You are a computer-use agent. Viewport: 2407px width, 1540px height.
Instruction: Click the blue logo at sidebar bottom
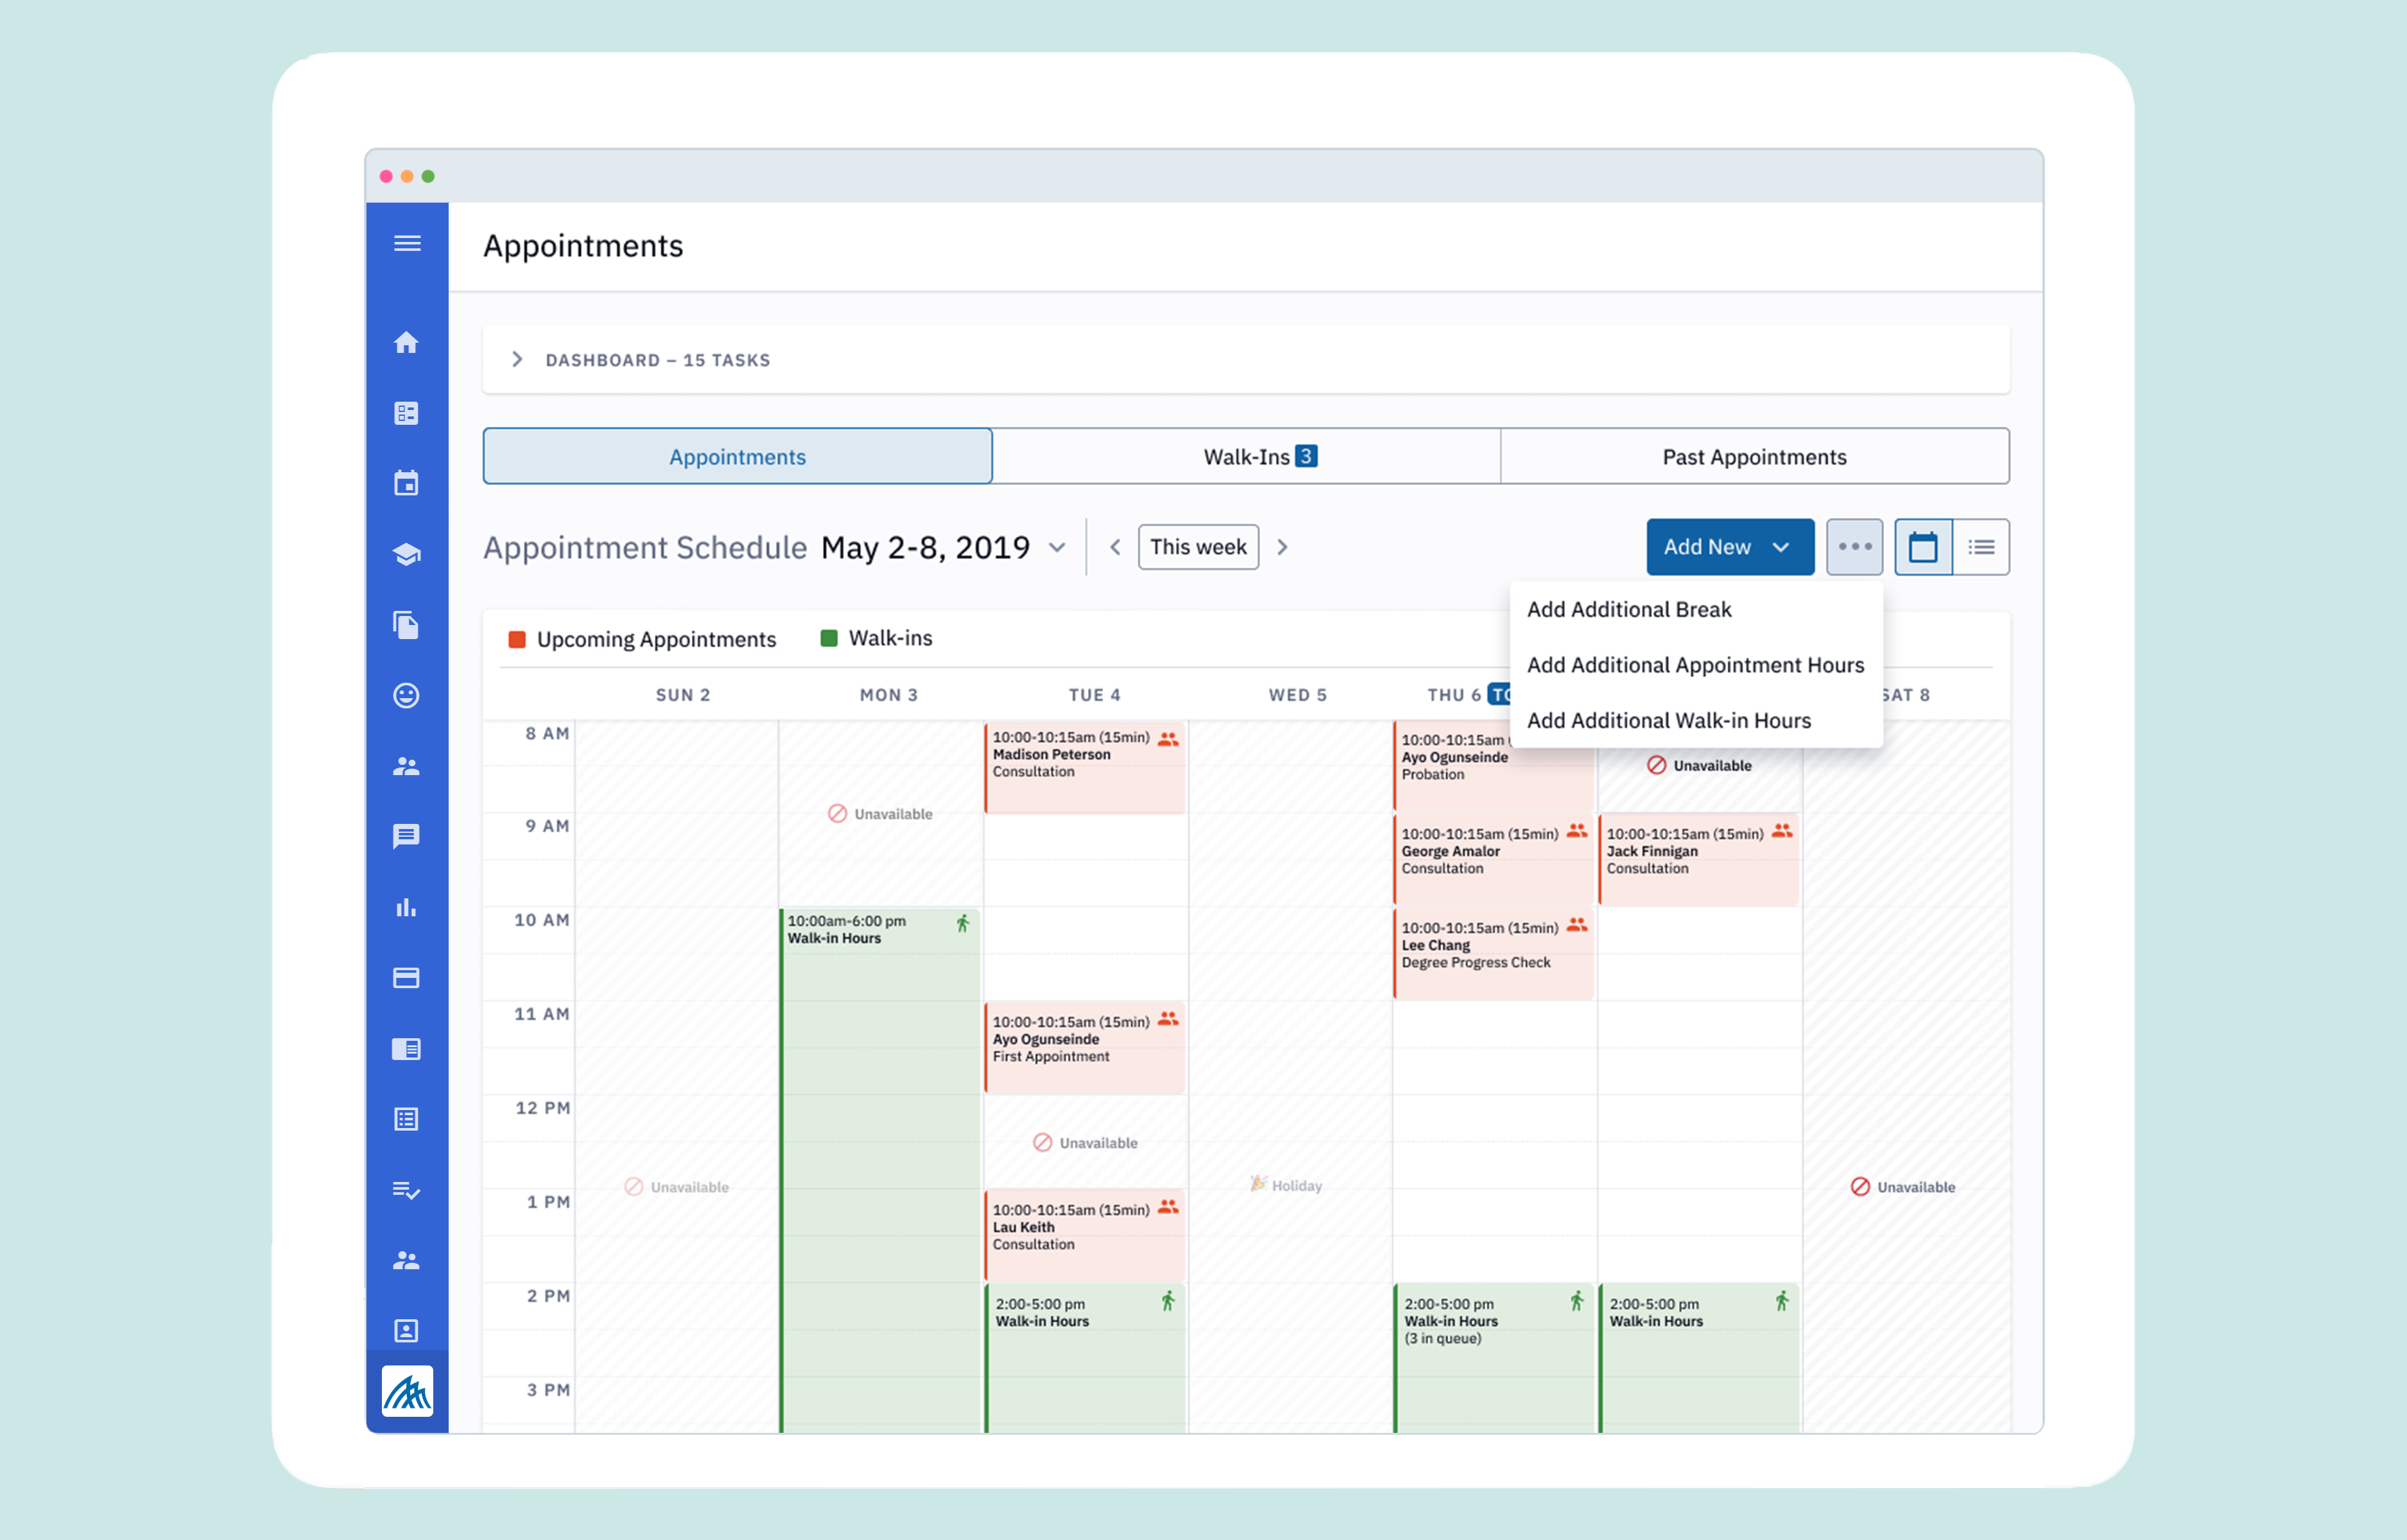pyautogui.click(x=407, y=1391)
